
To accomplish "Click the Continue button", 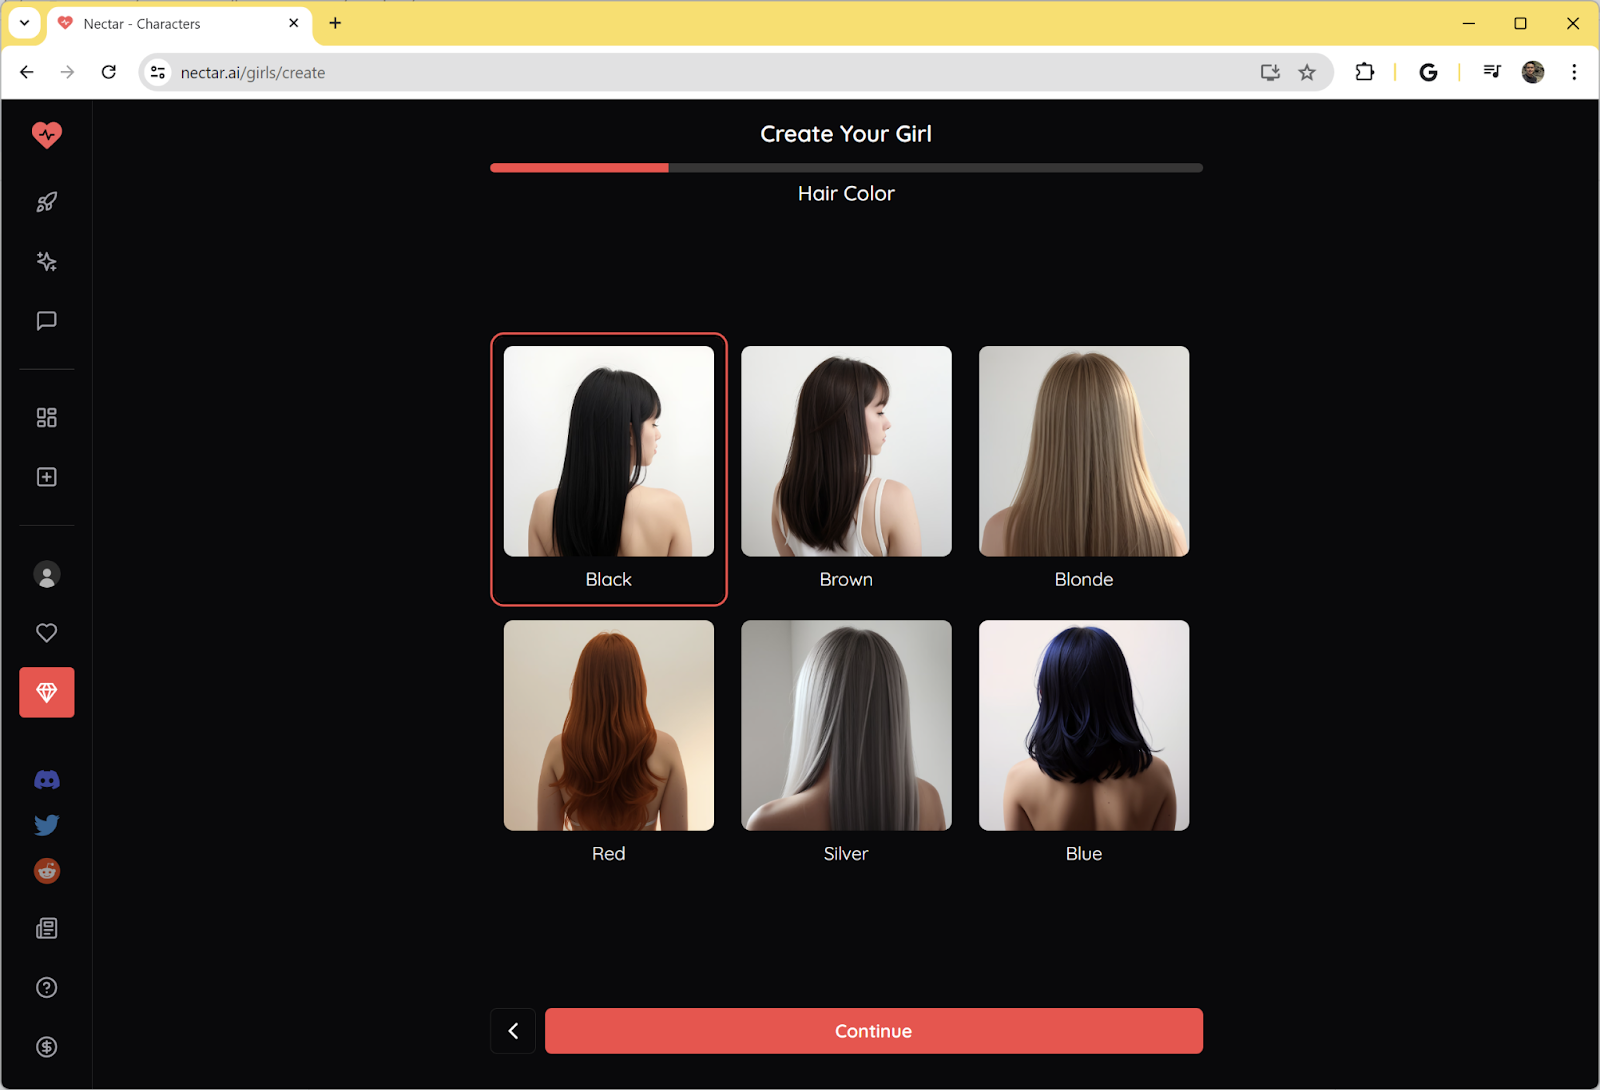I will click(874, 1031).
